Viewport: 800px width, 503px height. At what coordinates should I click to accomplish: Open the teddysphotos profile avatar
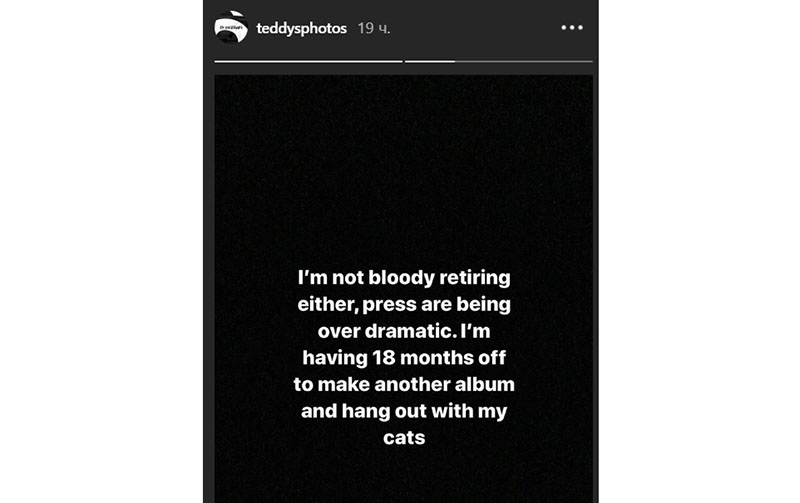pyautogui.click(x=231, y=28)
